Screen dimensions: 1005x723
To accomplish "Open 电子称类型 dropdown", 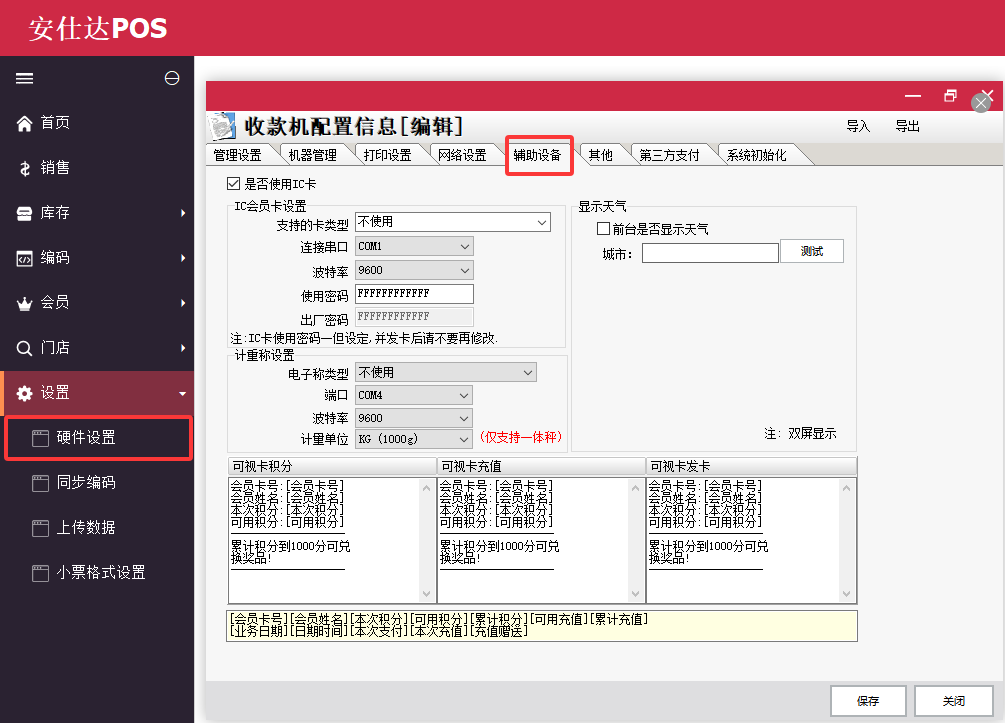I will (x=445, y=372).
